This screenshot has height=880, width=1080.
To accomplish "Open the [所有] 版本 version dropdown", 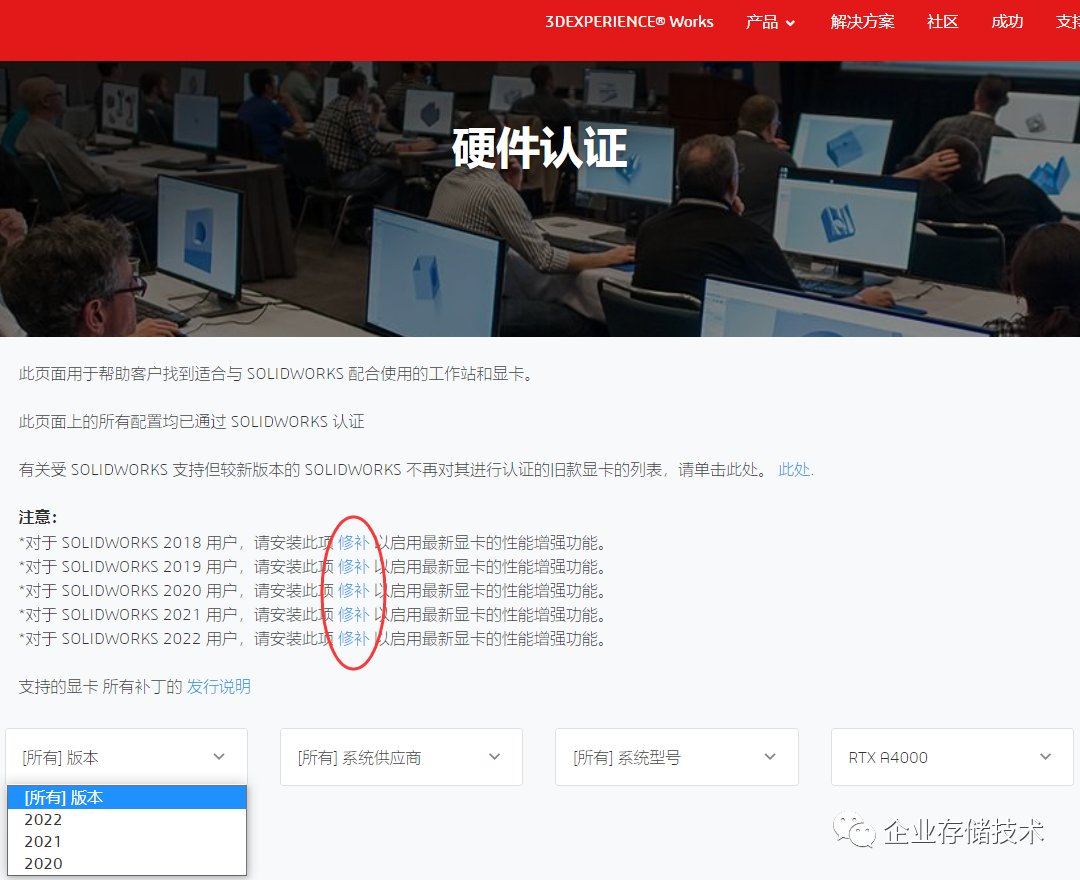I will pos(126,757).
